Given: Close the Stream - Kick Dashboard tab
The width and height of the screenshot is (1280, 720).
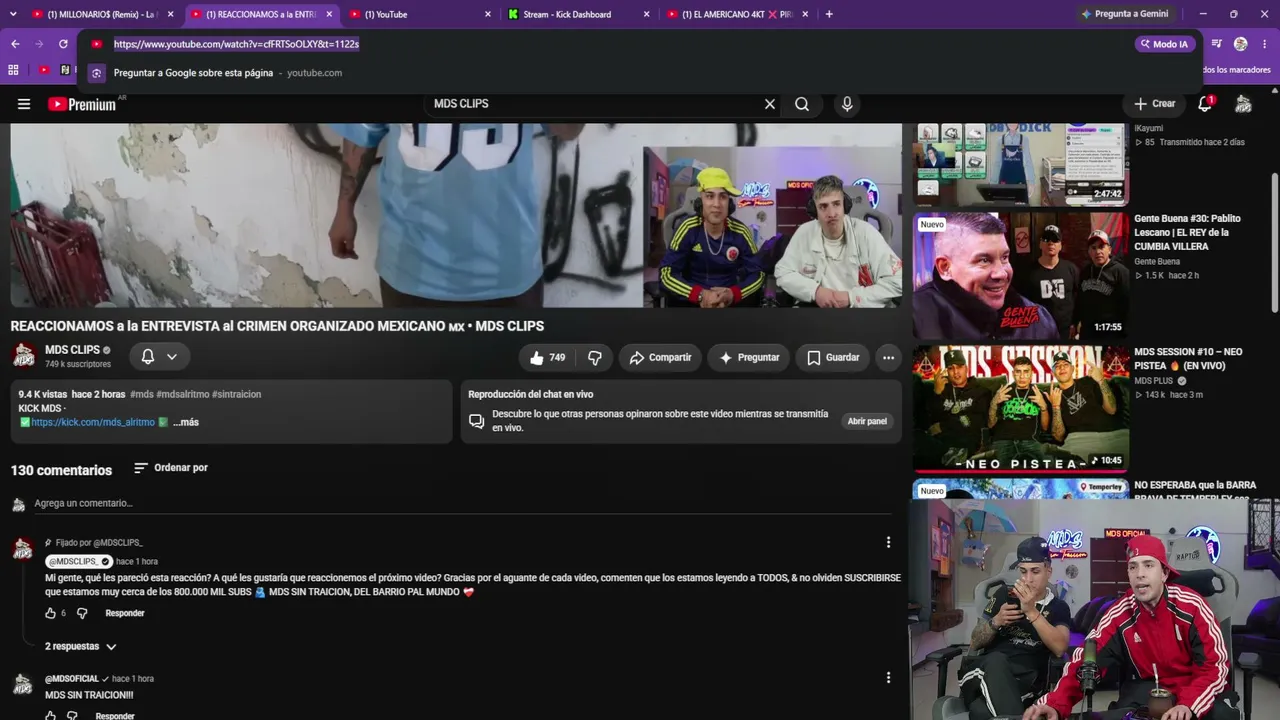Looking at the screenshot, I should point(646,14).
